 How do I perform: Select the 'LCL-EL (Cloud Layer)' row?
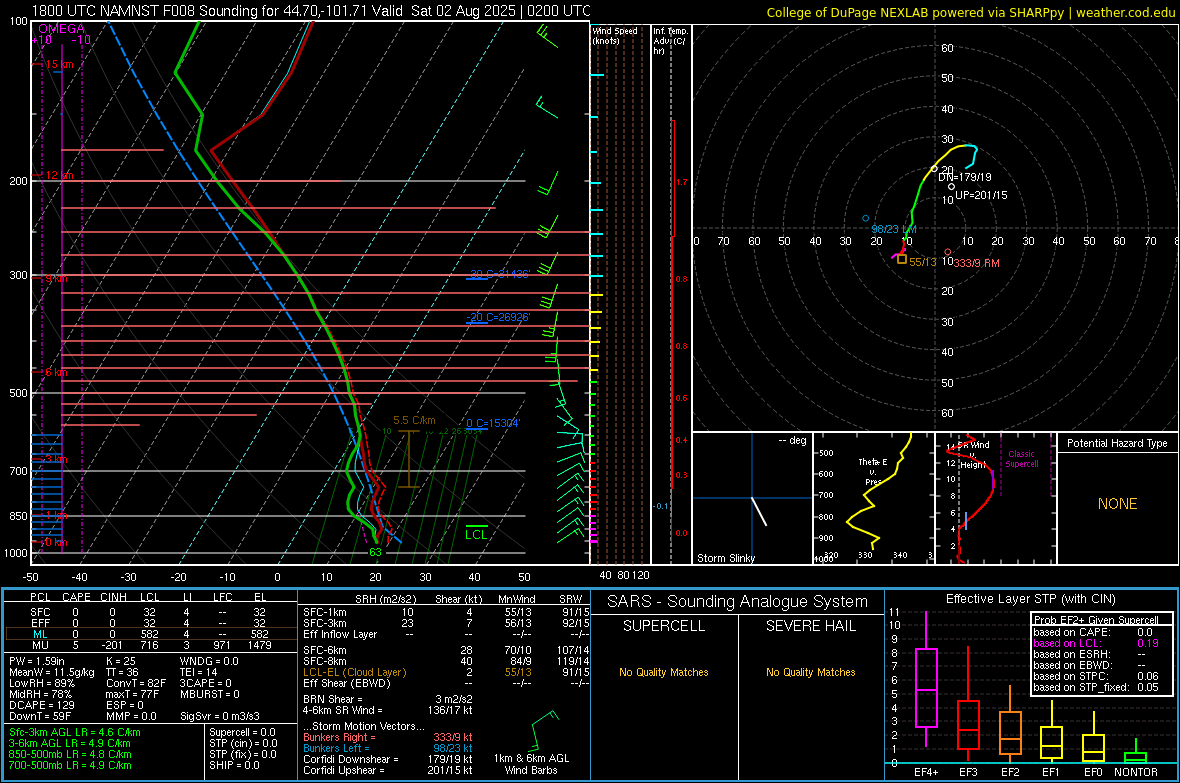click(446, 672)
